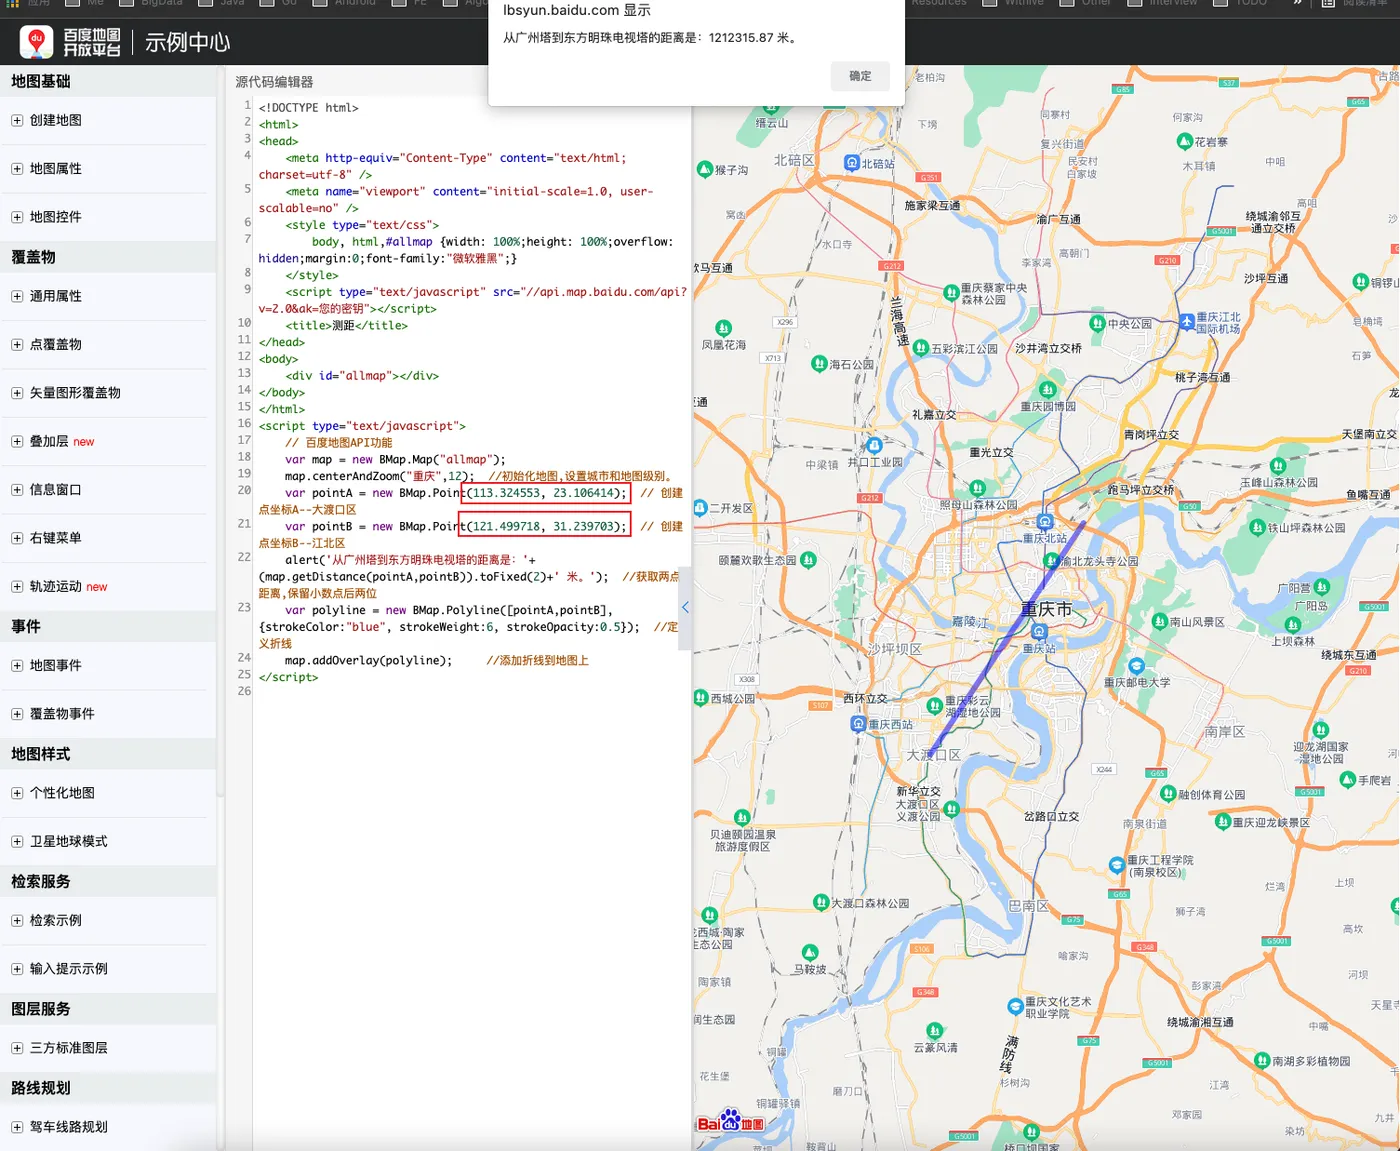1400x1151 pixels.
Task: Click the 南湖多彩植物园 marker icon
Action: point(1261,1060)
